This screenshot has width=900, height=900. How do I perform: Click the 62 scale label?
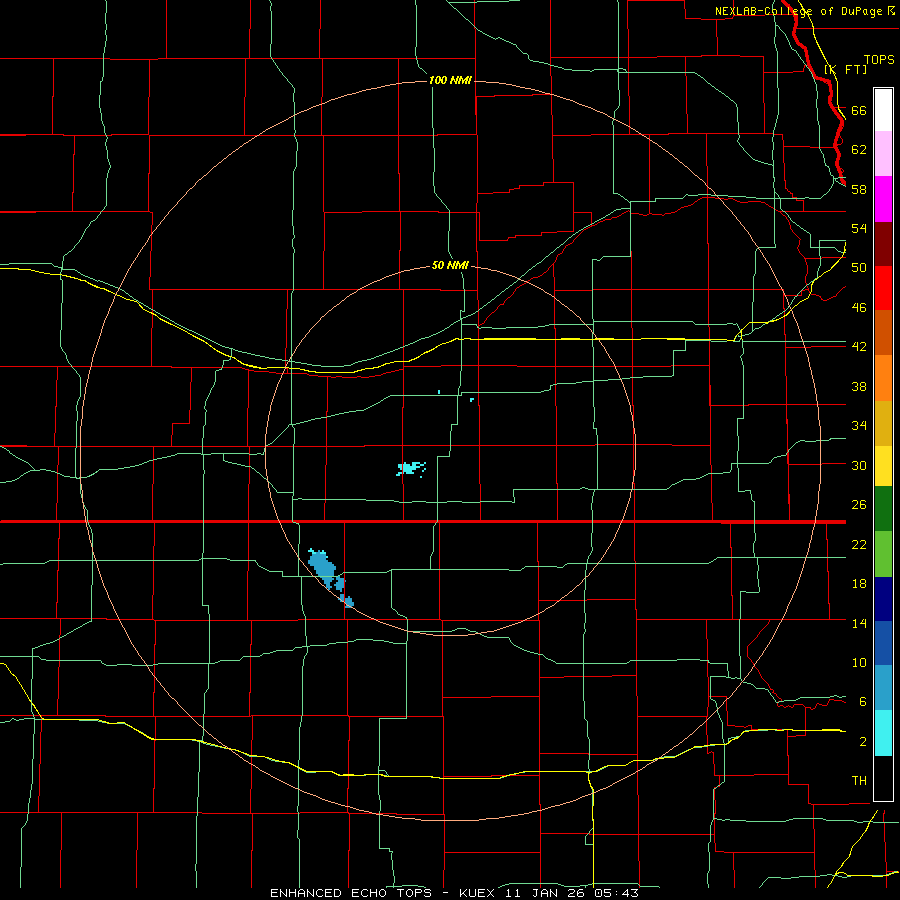coord(859,150)
